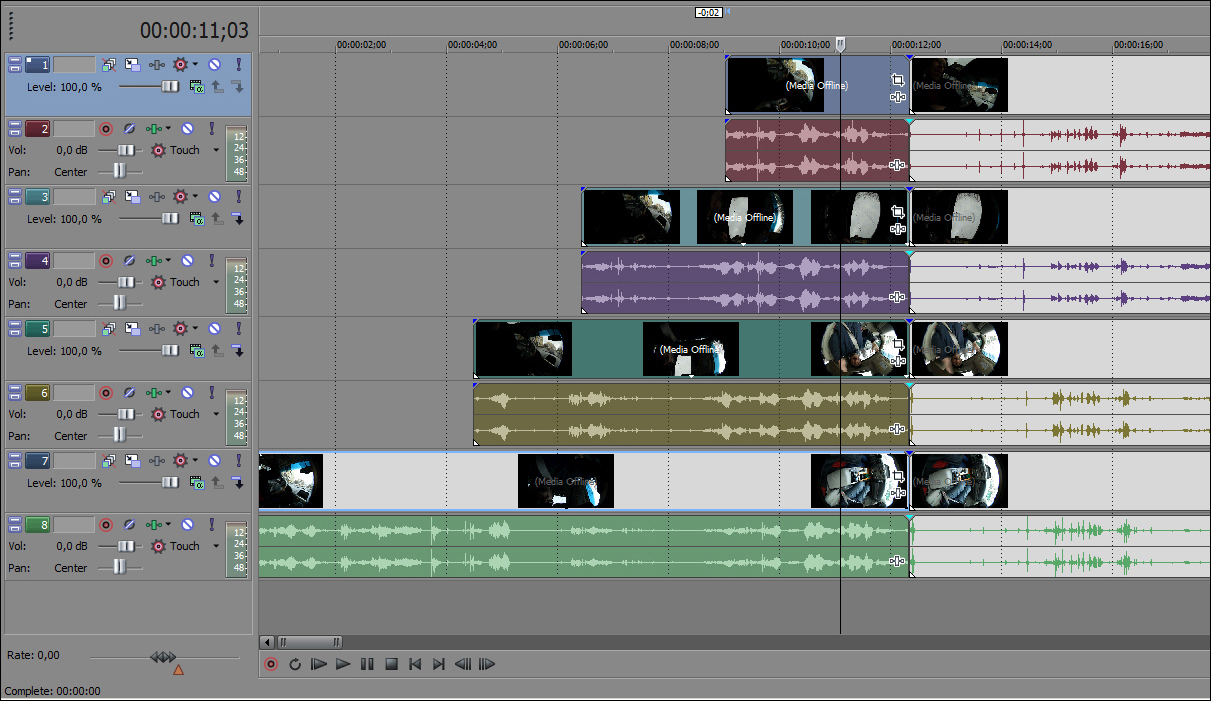The image size is (1211, 701).
Task: Click Make Compositing Child on track 7
Action: coord(238,483)
